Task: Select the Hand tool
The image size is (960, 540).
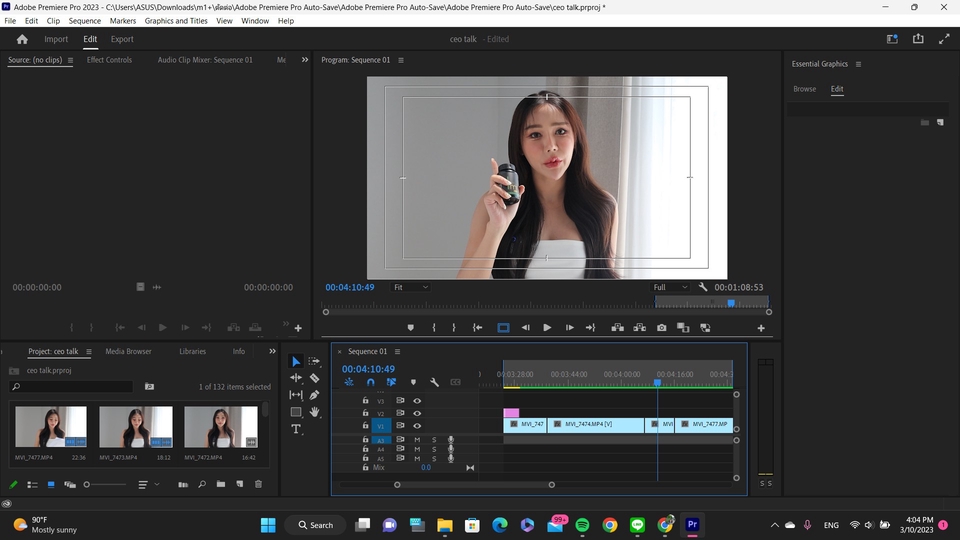Action: [x=314, y=412]
